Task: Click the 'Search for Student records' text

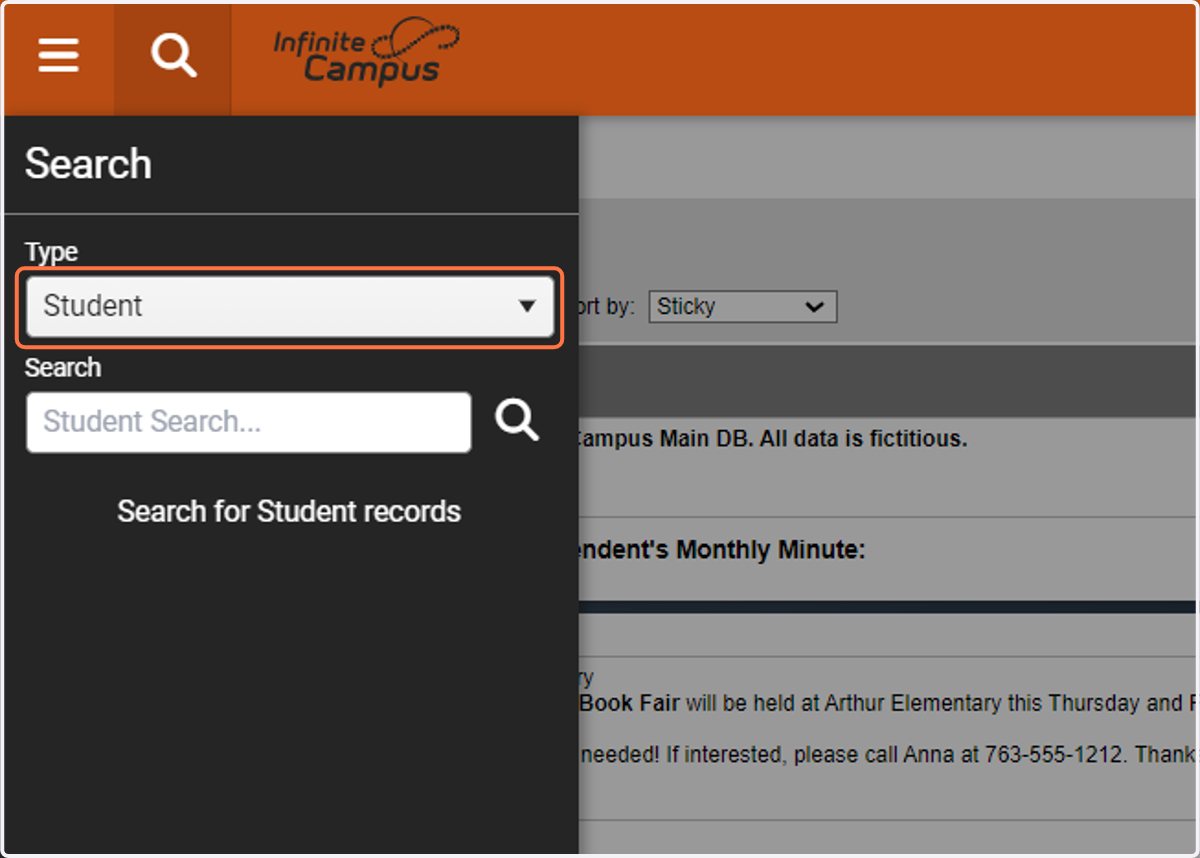Action: 289,511
